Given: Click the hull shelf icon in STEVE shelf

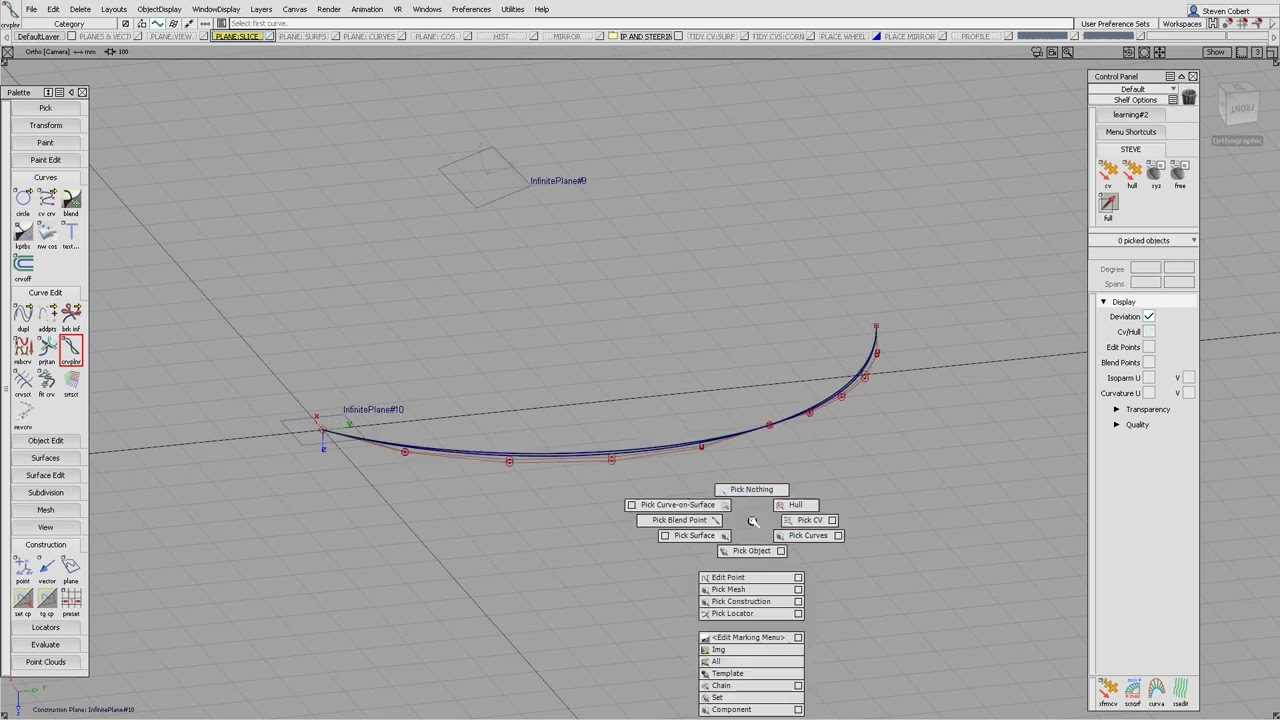Looking at the screenshot, I should click(1132, 172).
